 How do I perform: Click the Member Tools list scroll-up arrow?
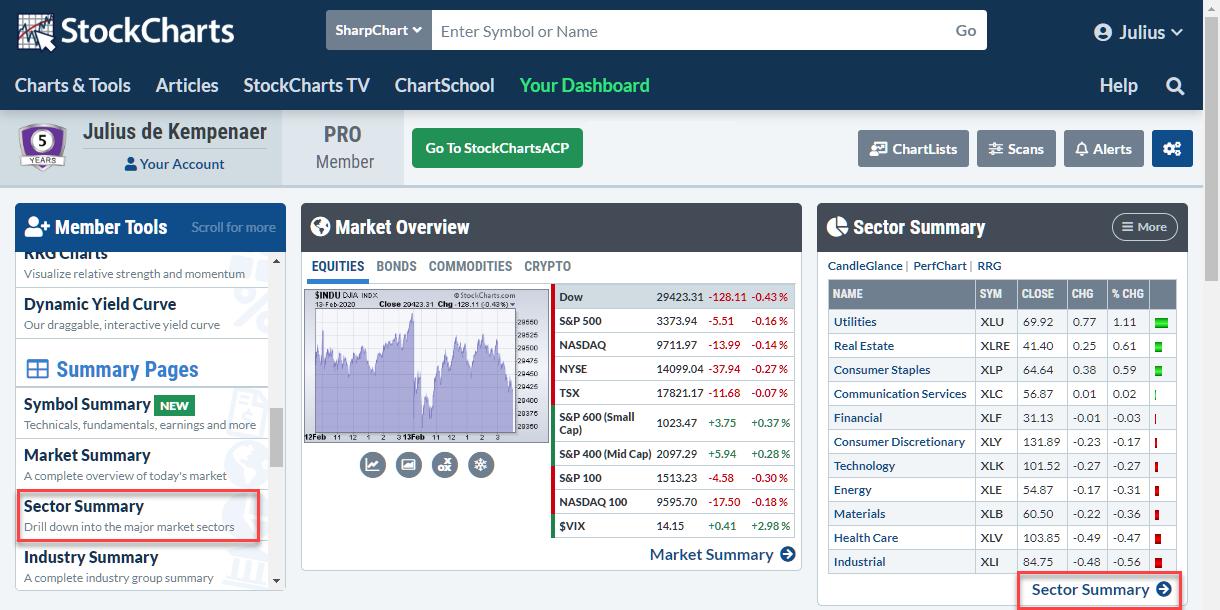(277, 261)
